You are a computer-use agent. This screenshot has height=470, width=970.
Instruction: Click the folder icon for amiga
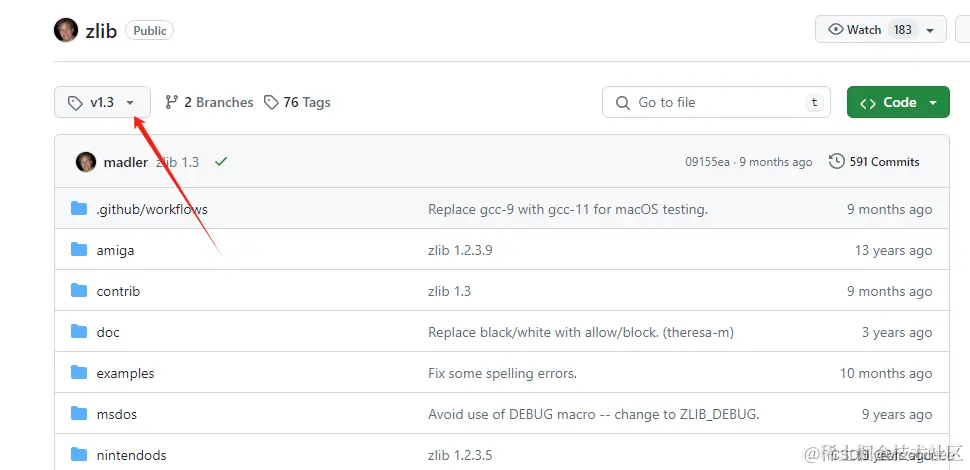[79, 249]
